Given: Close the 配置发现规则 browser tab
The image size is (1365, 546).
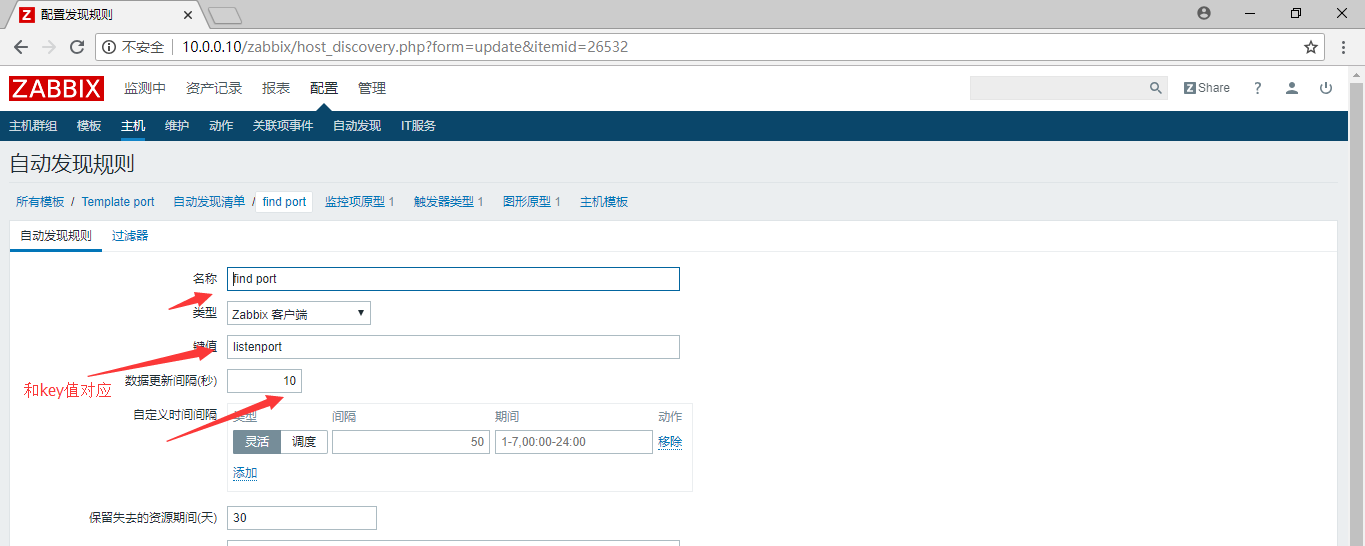Looking at the screenshot, I should (189, 15).
